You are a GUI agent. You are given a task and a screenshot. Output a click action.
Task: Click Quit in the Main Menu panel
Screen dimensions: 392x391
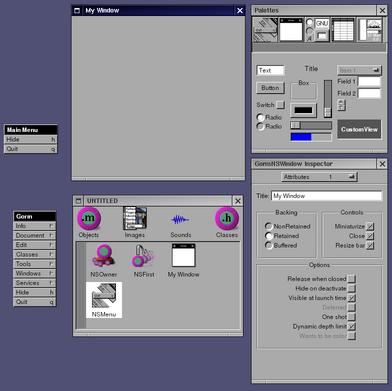point(31,149)
